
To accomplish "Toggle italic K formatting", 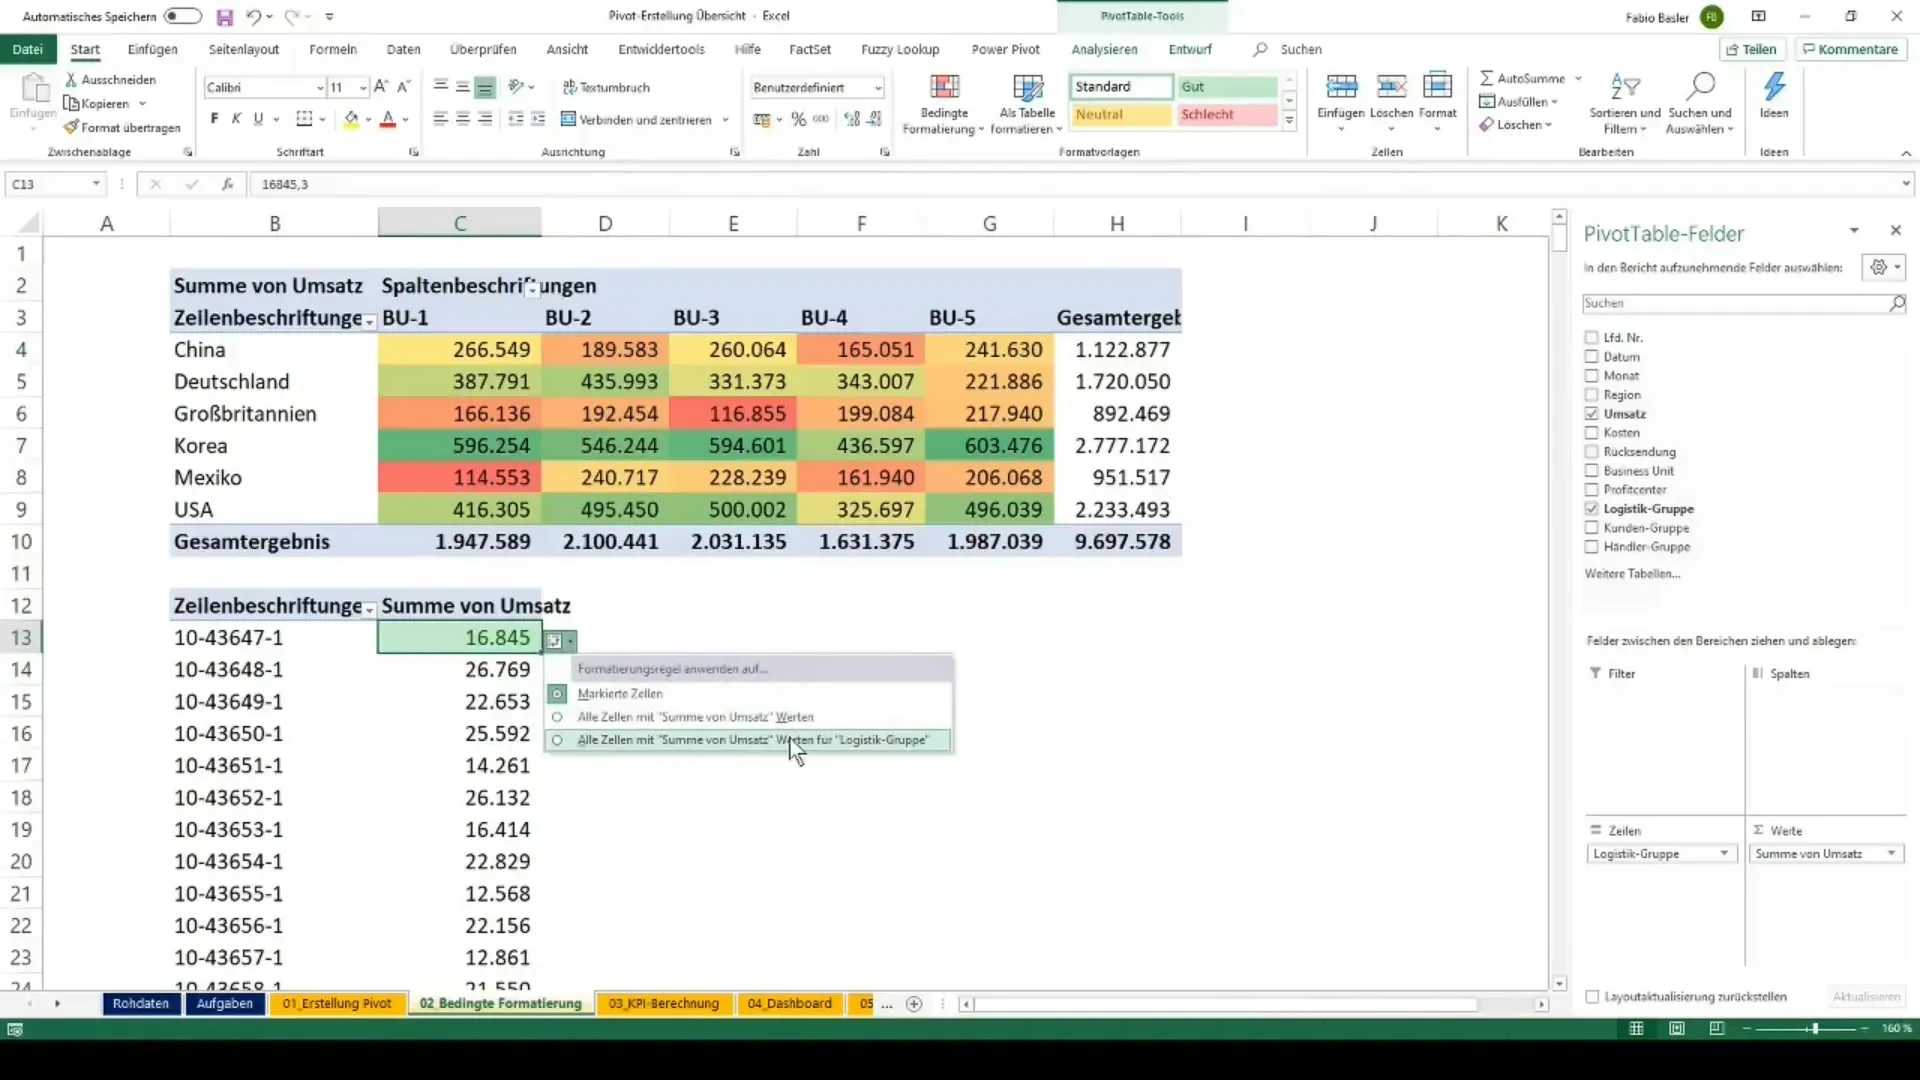I will (x=236, y=119).
